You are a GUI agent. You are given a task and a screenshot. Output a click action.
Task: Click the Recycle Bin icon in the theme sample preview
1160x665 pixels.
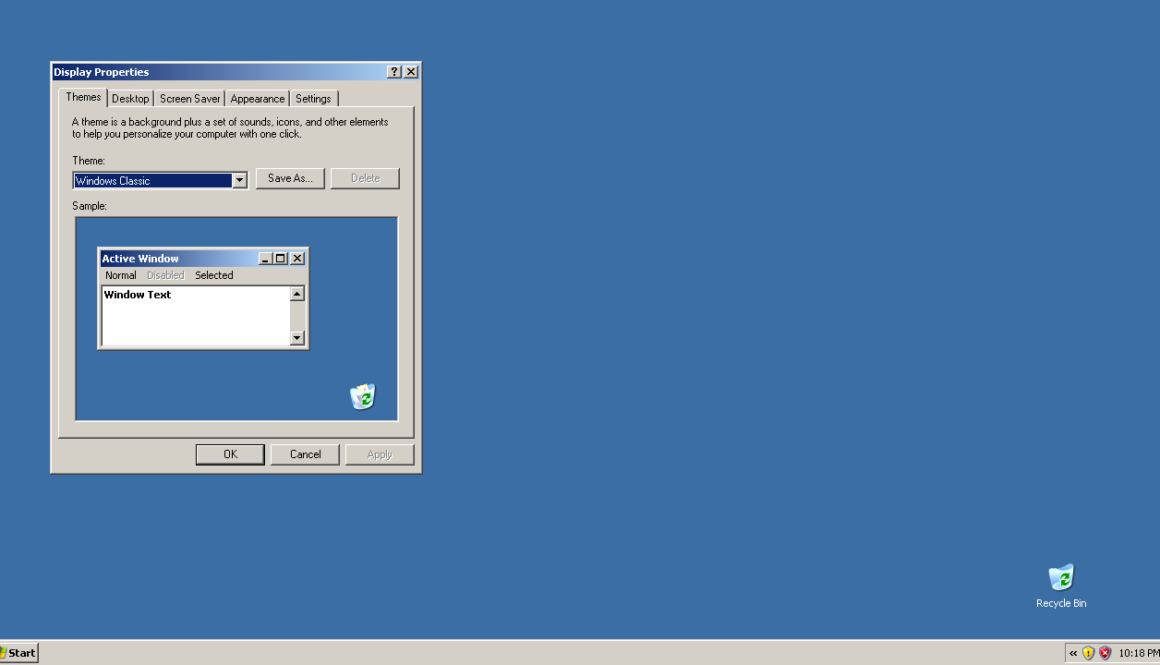(x=362, y=396)
